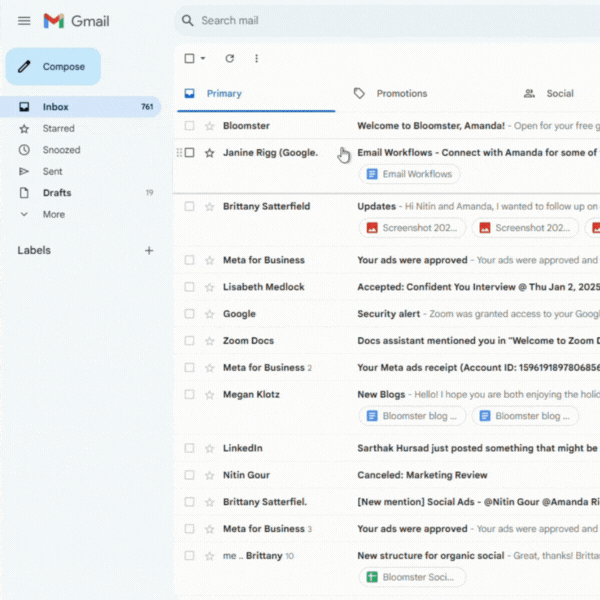Switch to the Promotions tab

click(402, 94)
